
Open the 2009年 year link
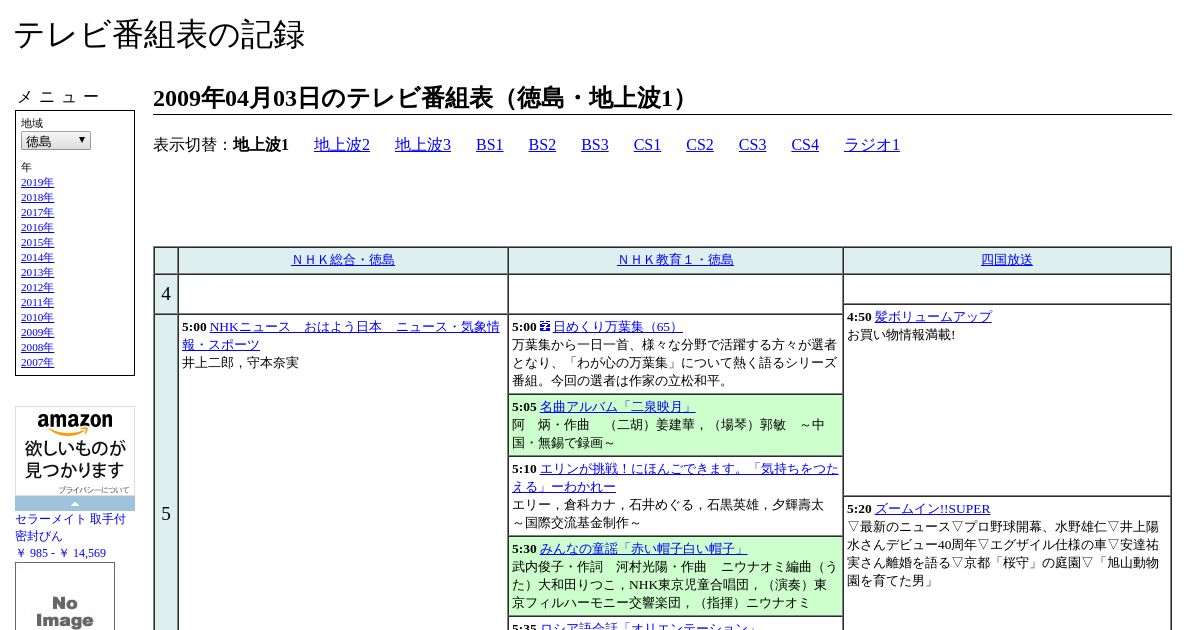click(37, 332)
